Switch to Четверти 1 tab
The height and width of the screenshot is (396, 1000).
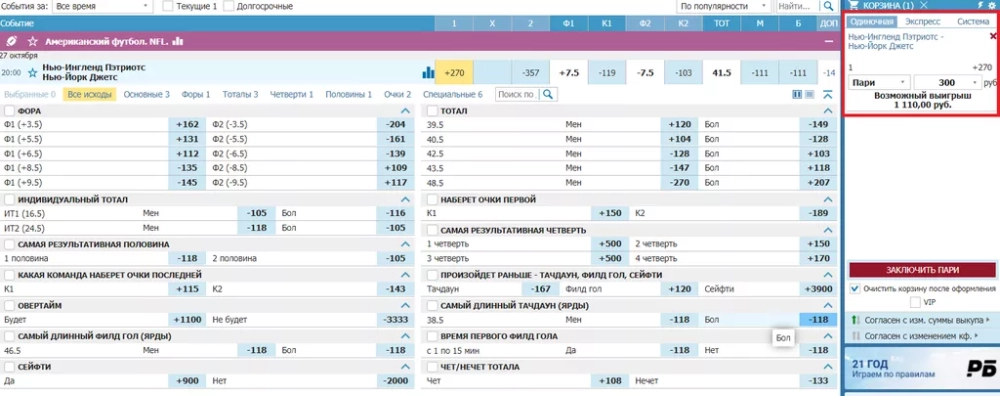[x=291, y=94]
